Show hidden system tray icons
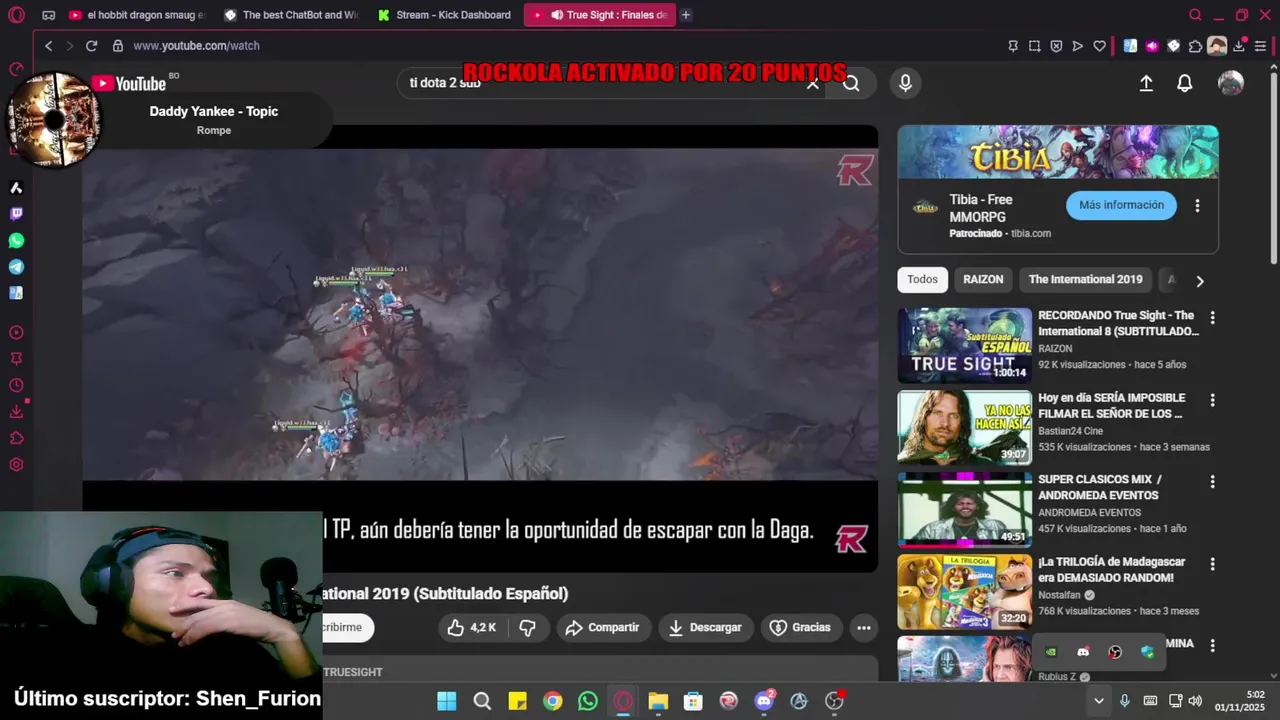Screen dimensions: 1280x720 click(x=1098, y=701)
